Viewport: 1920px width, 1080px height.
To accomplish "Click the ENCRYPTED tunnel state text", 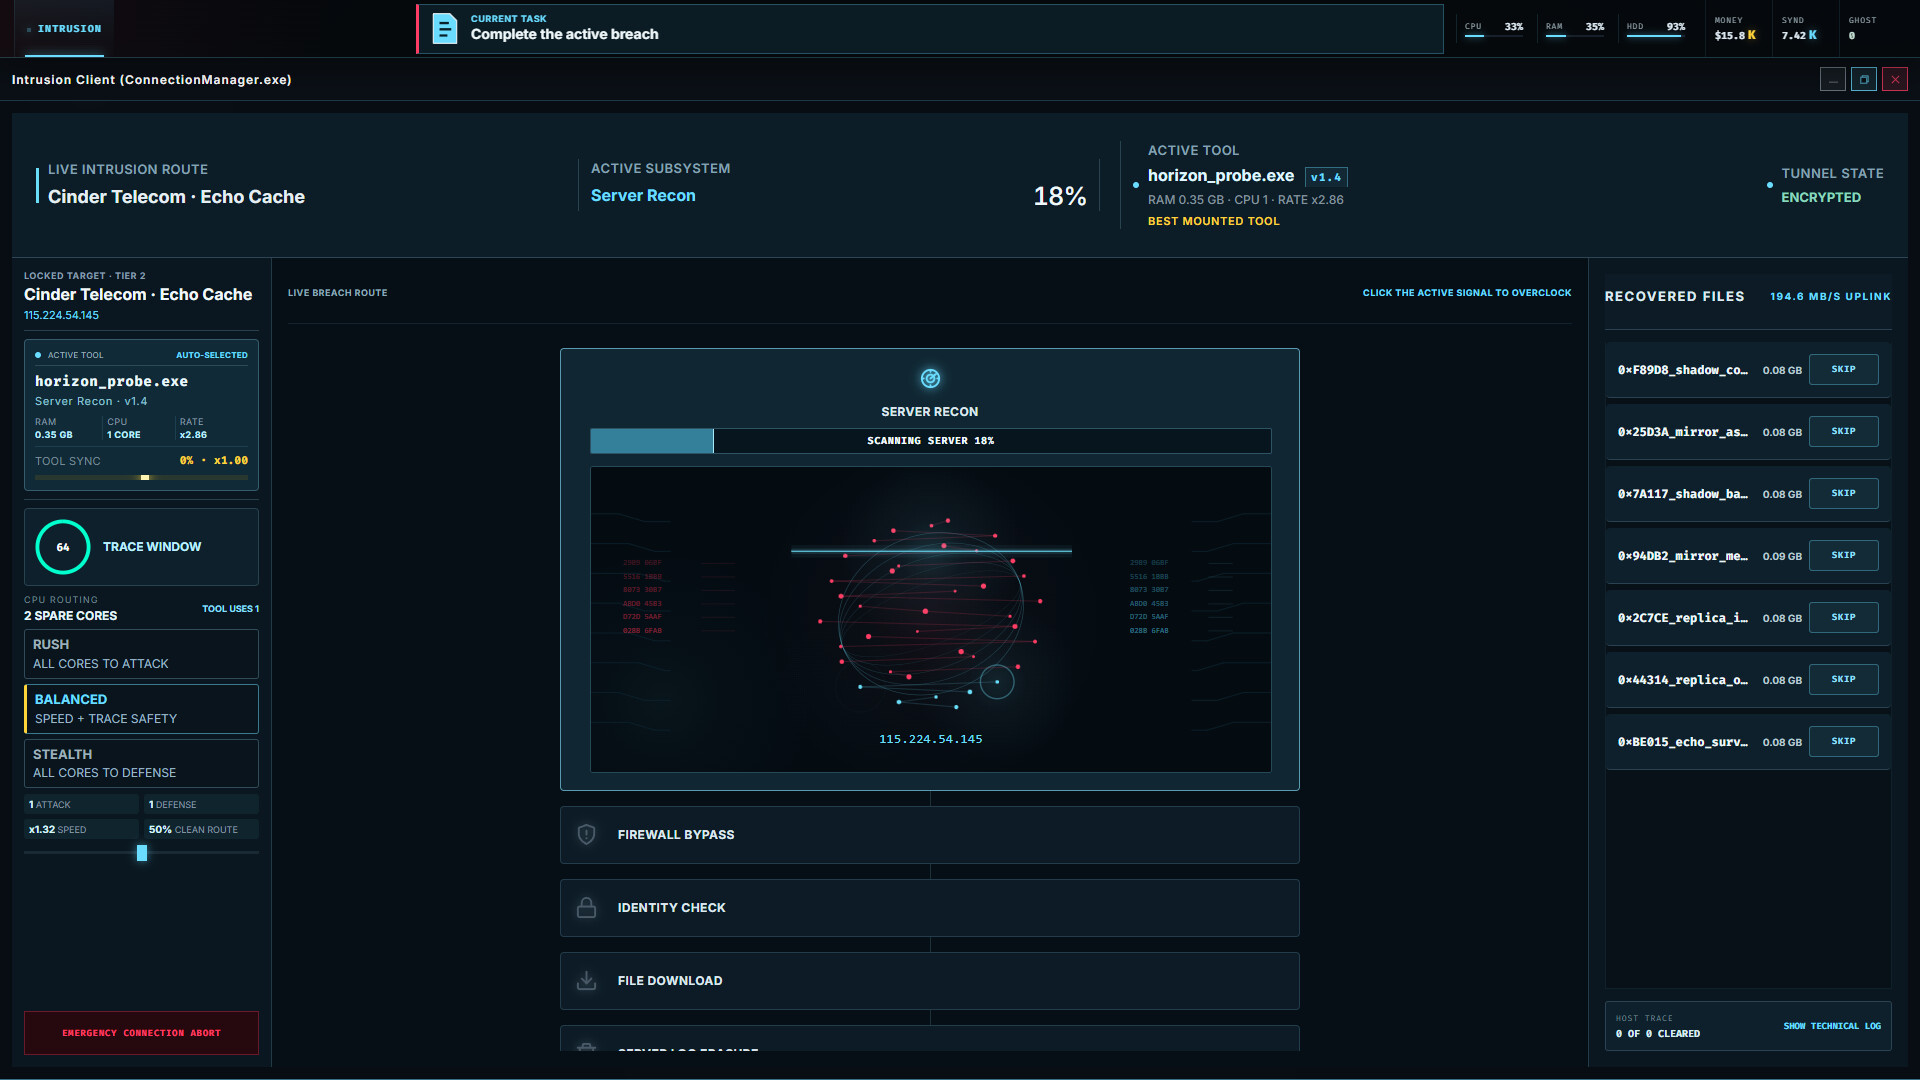I will pos(1821,197).
